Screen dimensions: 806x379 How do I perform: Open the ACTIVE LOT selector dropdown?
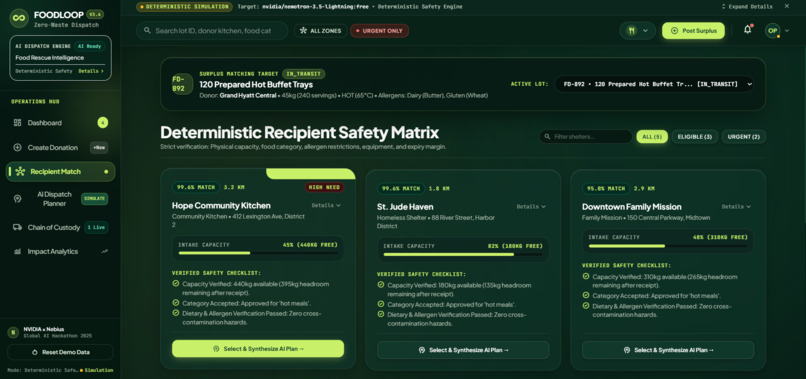(654, 84)
